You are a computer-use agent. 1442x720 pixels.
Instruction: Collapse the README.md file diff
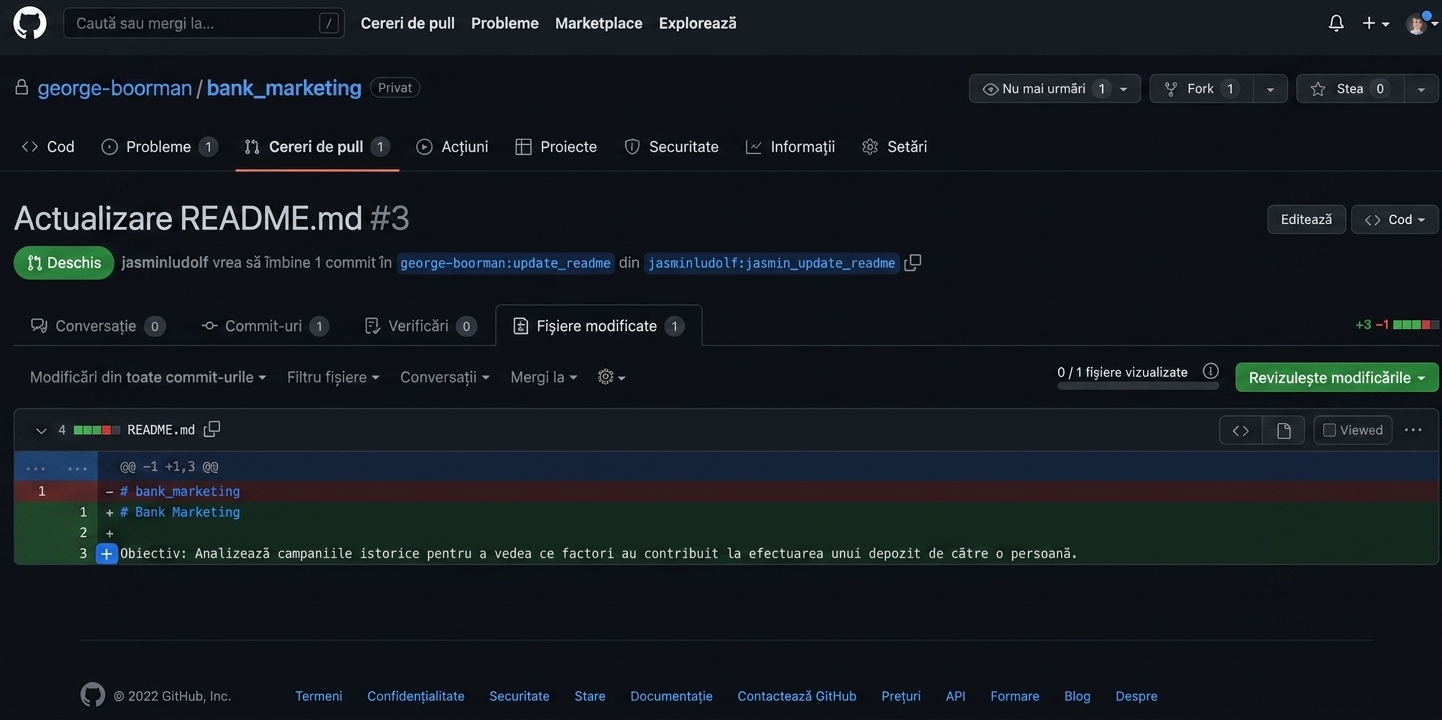click(x=41, y=430)
